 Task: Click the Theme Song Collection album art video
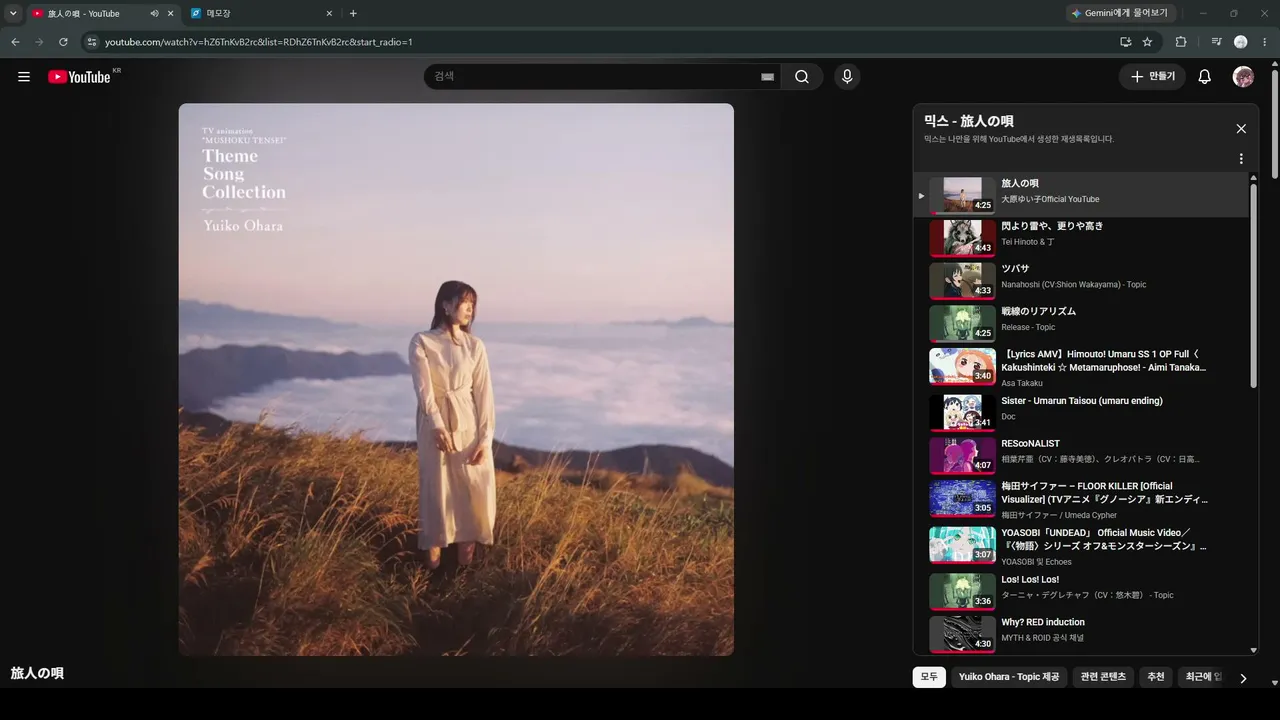[x=456, y=380]
